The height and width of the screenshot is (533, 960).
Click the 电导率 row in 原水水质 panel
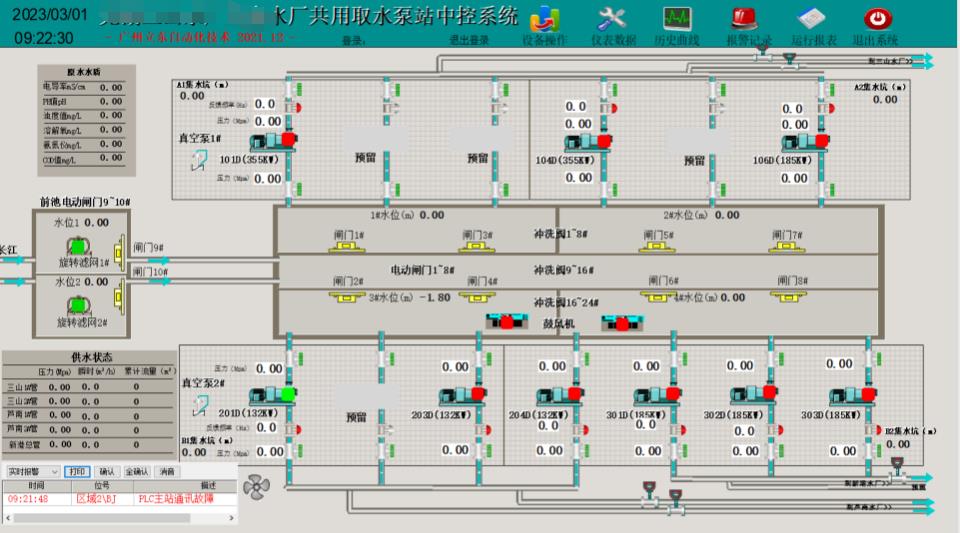(x=83, y=88)
